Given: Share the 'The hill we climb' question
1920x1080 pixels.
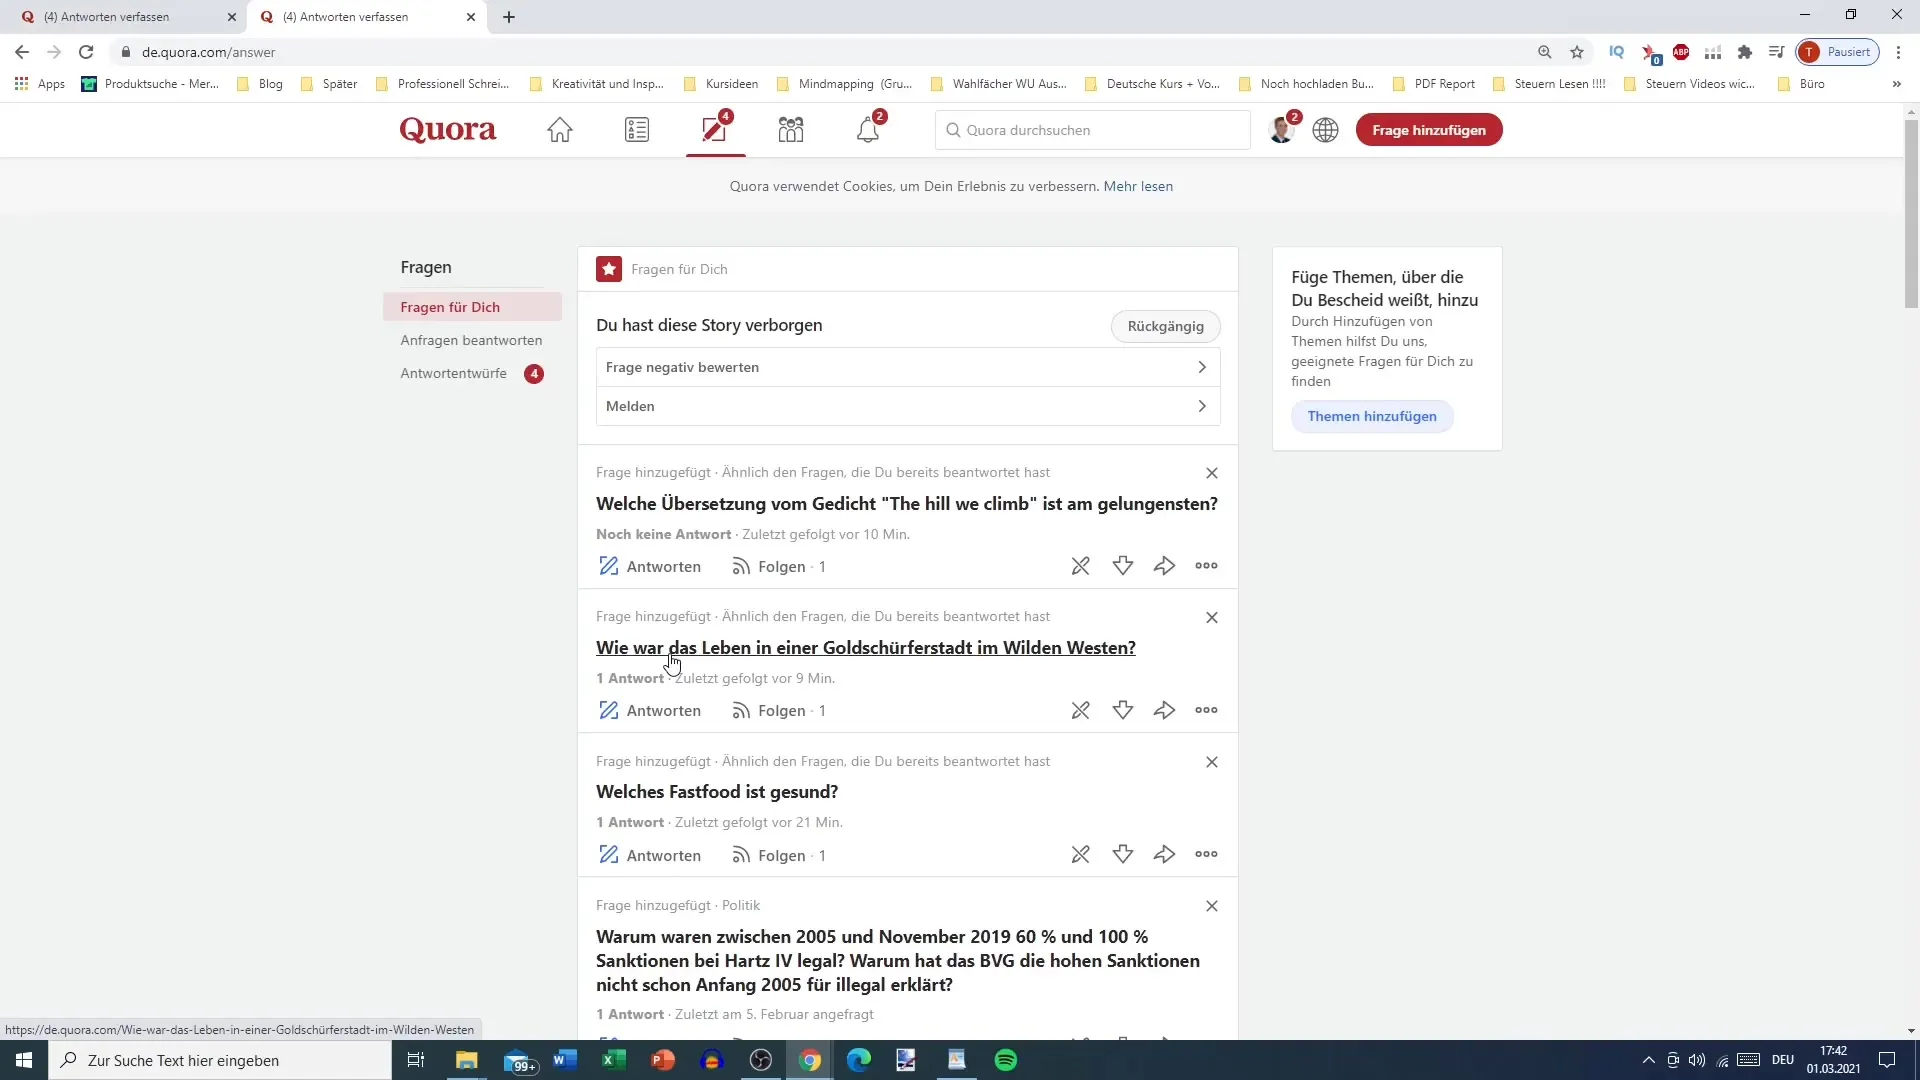Looking at the screenshot, I should (1164, 566).
